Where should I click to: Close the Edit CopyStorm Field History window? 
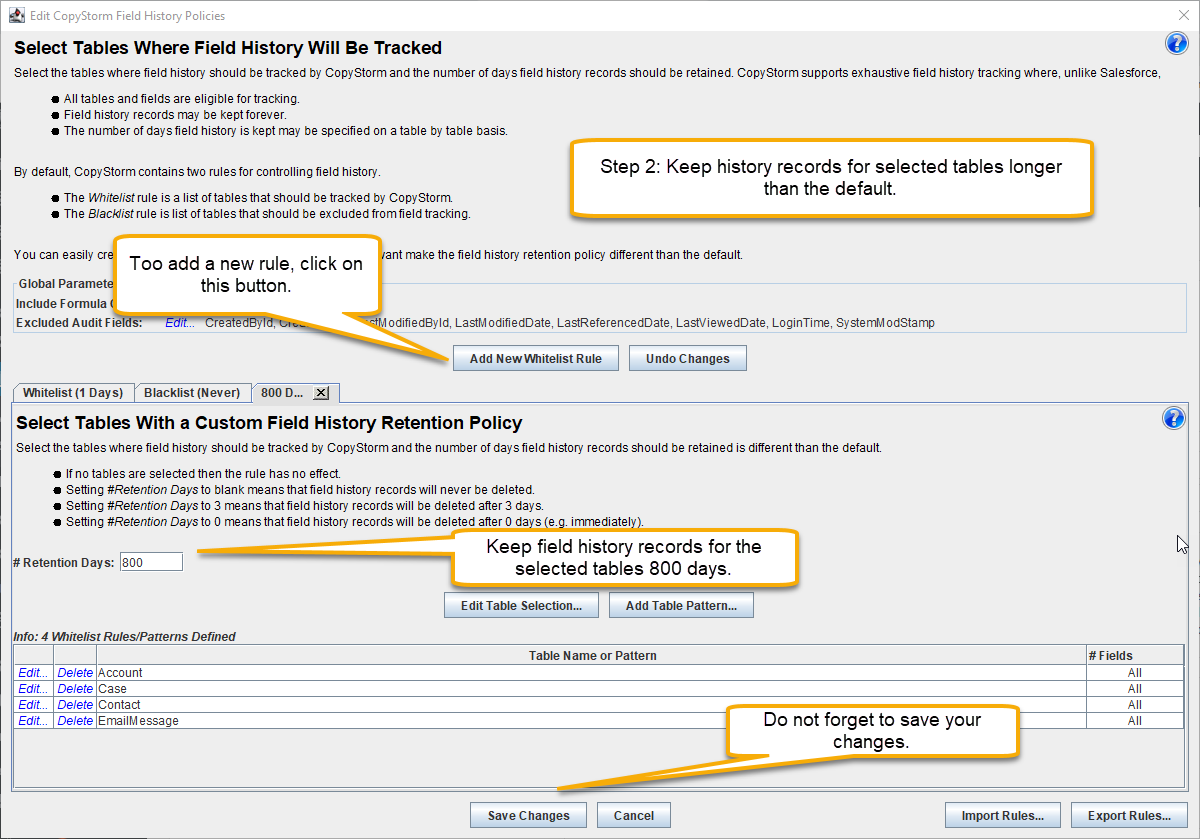click(1182, 15)
